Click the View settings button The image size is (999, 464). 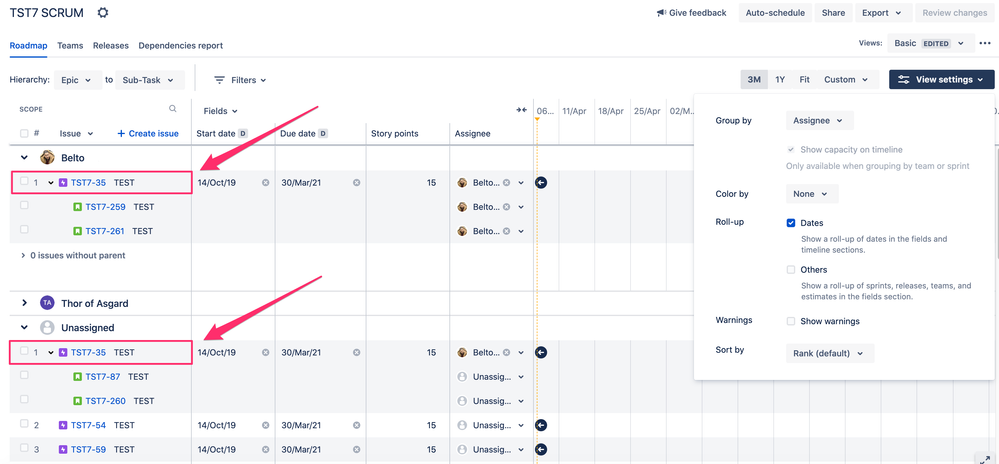(x=942, y=80)
